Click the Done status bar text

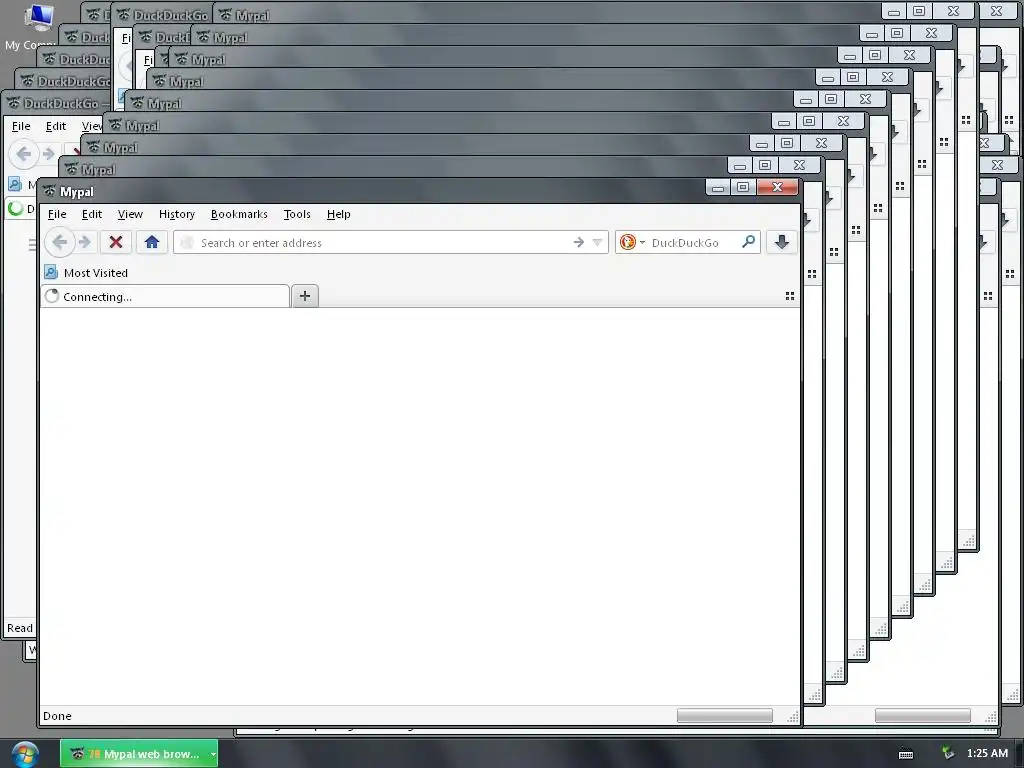(57, 716)
